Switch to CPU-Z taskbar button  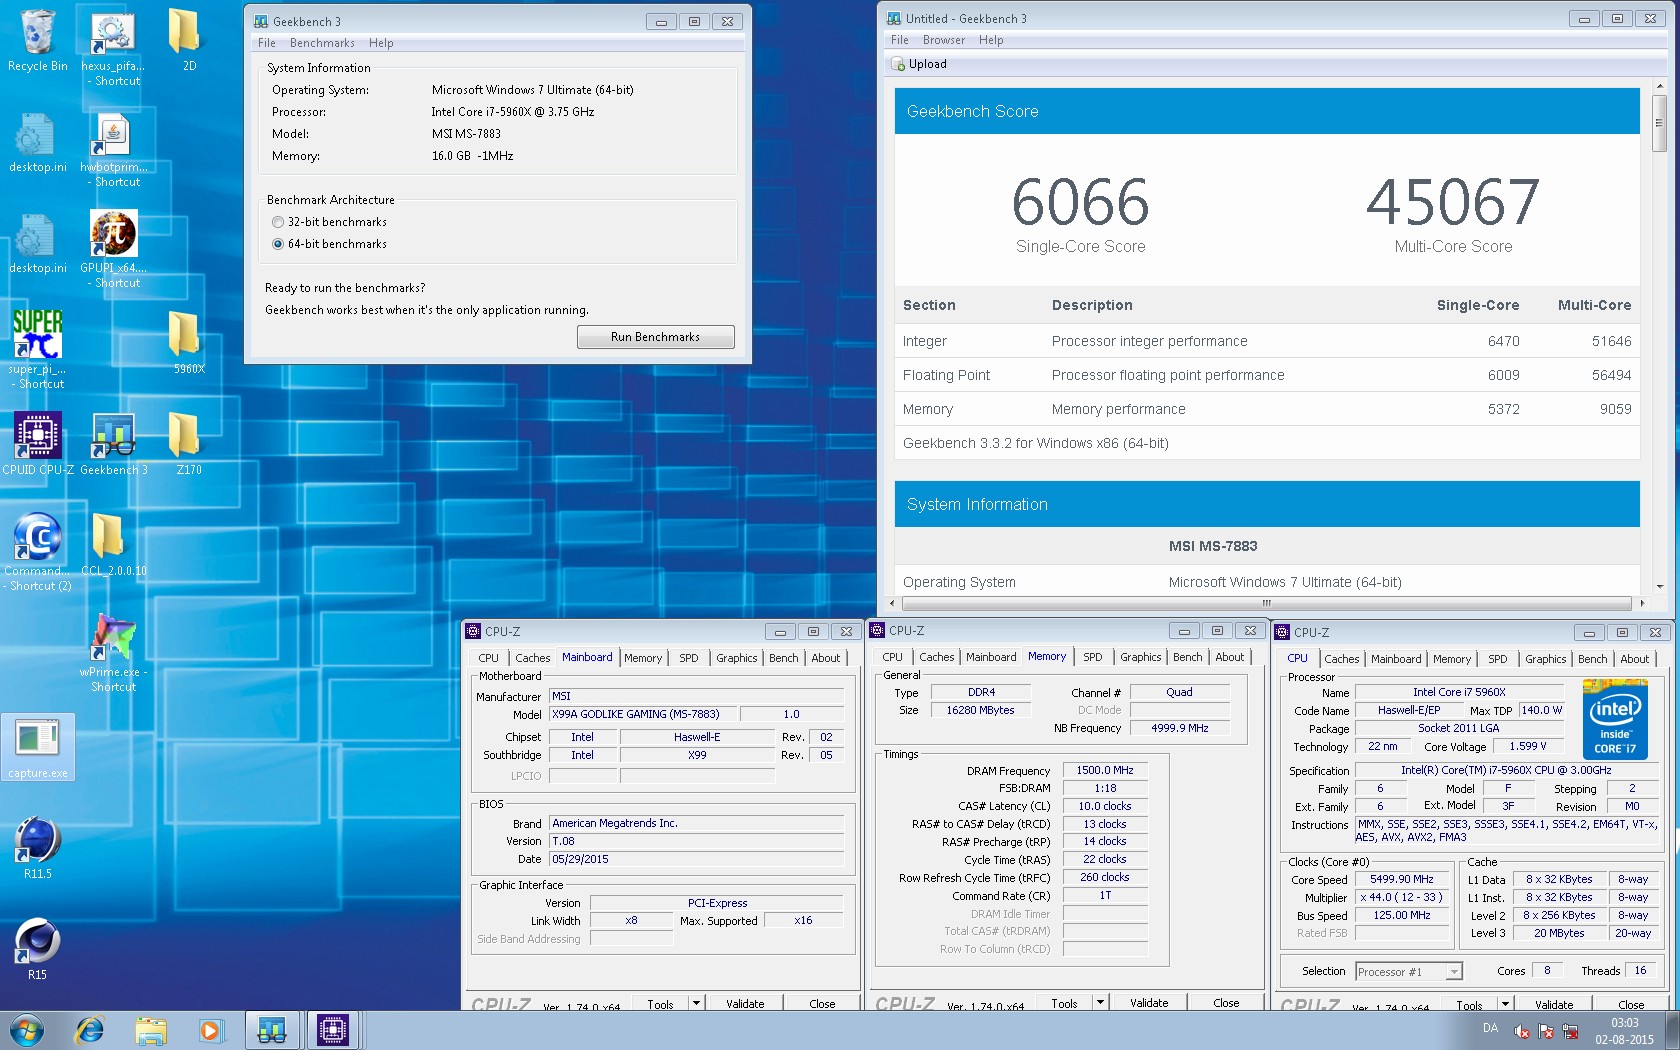click(x=332, y=1030)
